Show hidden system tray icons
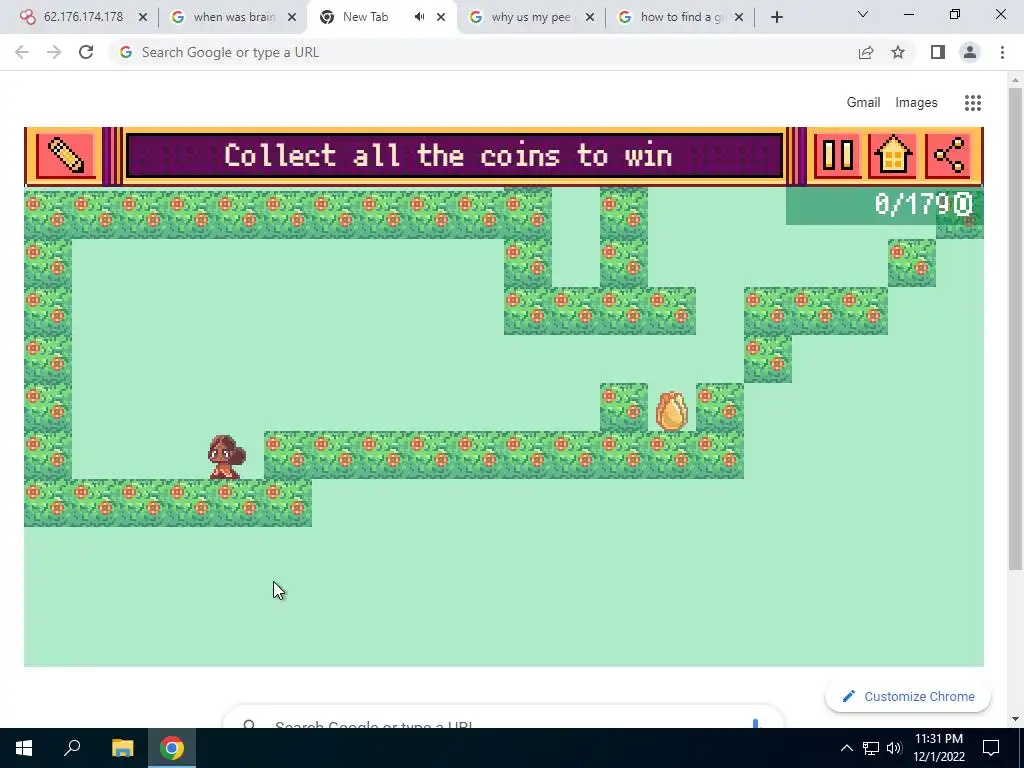This screenshot has width=1024, height=768. 846,748
